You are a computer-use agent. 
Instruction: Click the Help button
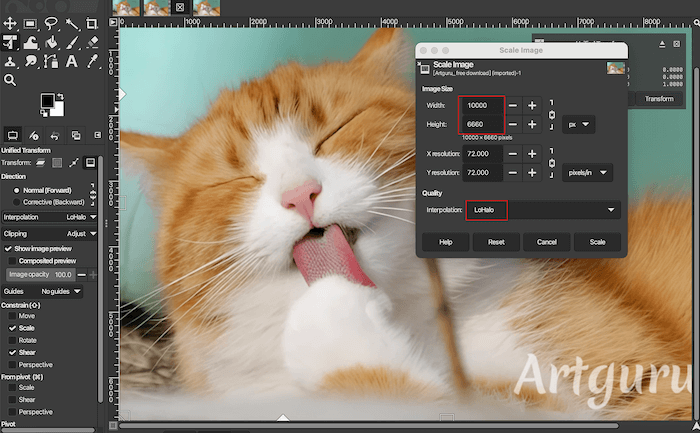(446, 242)
